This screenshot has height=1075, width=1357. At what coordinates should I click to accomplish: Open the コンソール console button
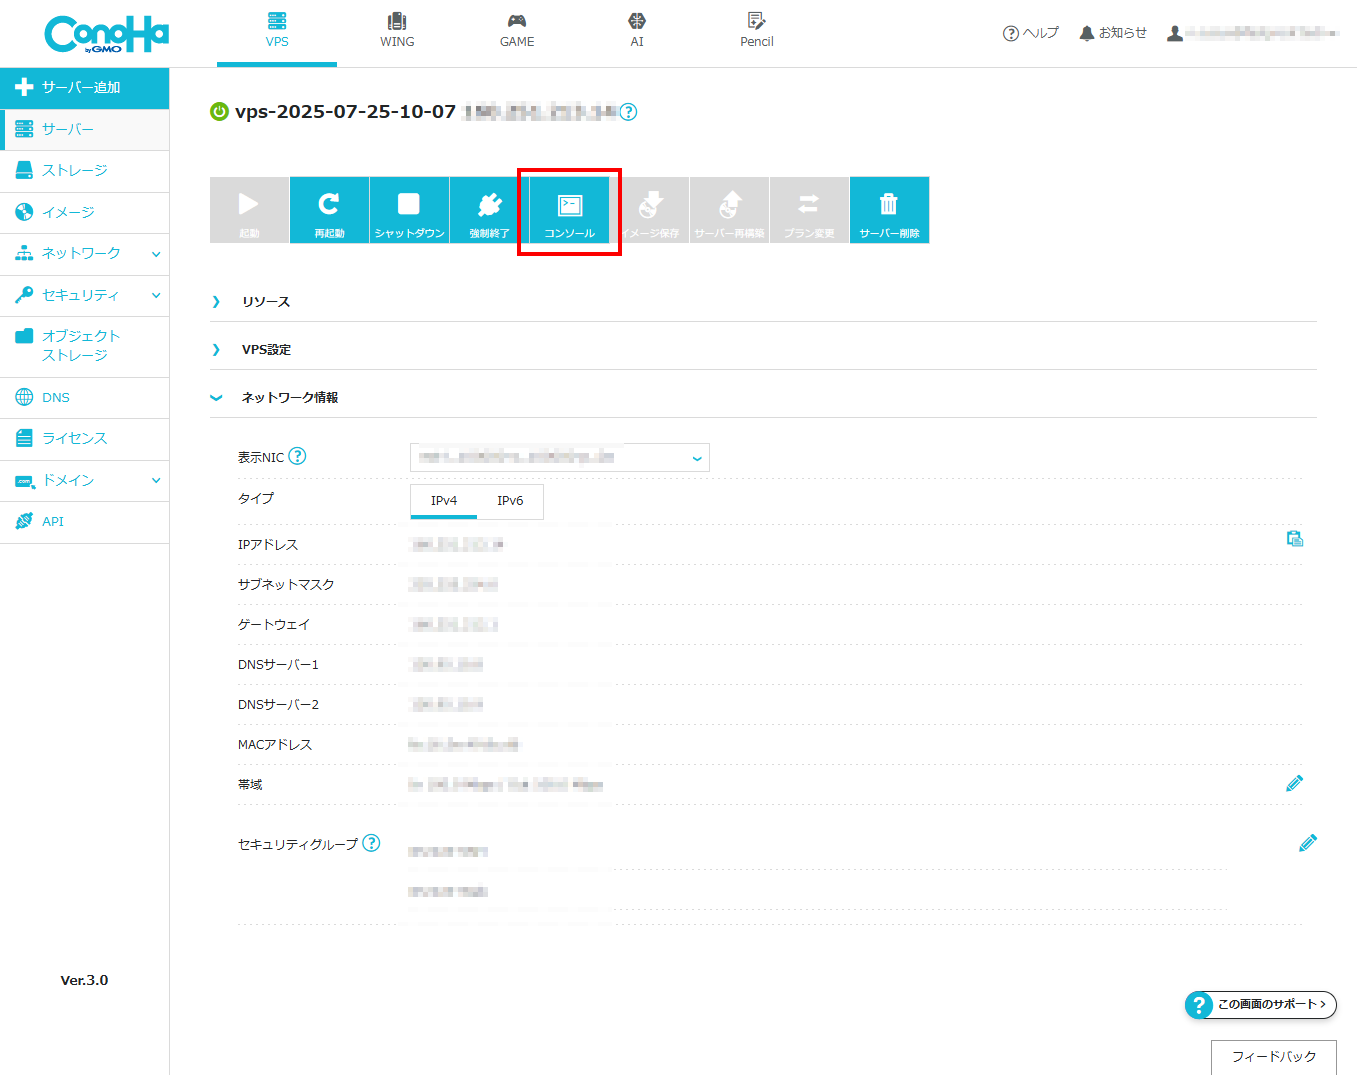pos(569,210)
